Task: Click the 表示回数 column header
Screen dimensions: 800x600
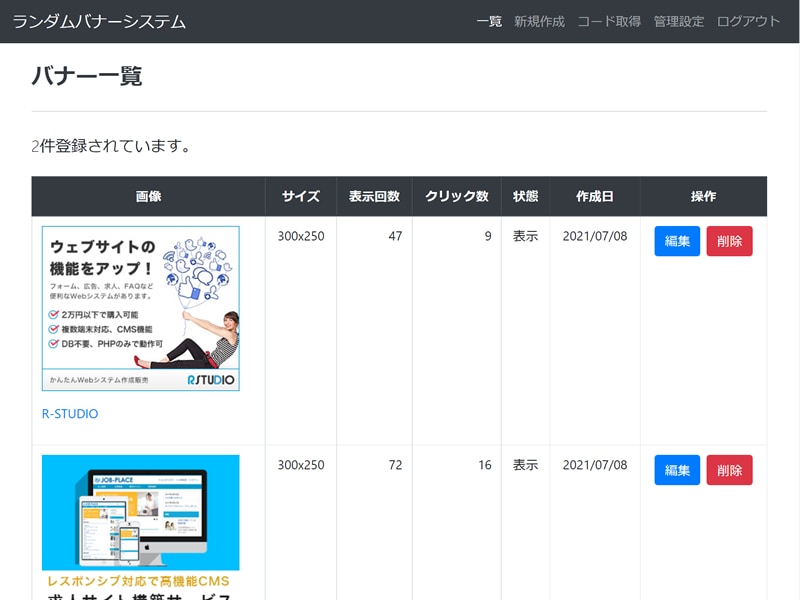Action: (374, 196)
